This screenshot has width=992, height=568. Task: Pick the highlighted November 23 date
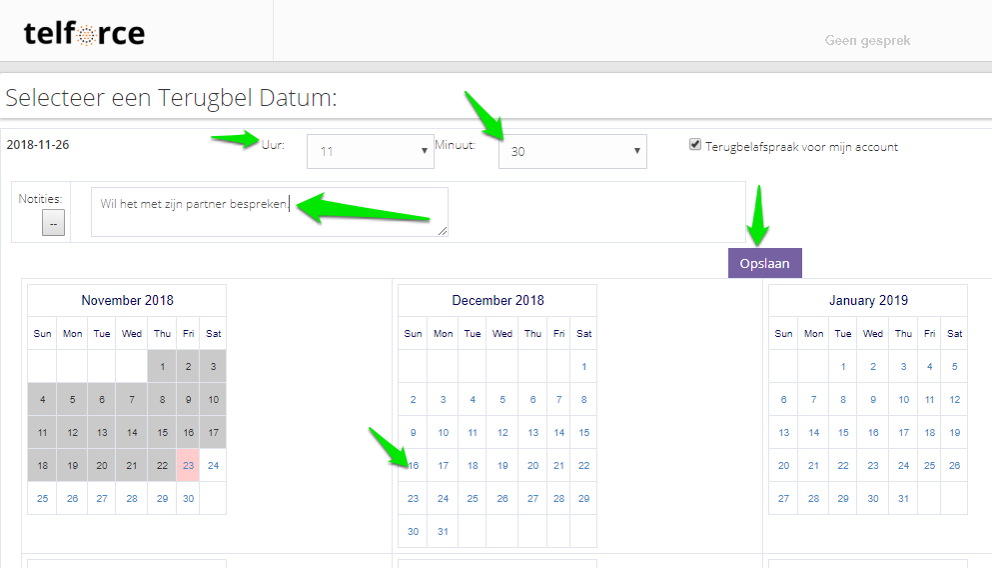click(188, 465)
